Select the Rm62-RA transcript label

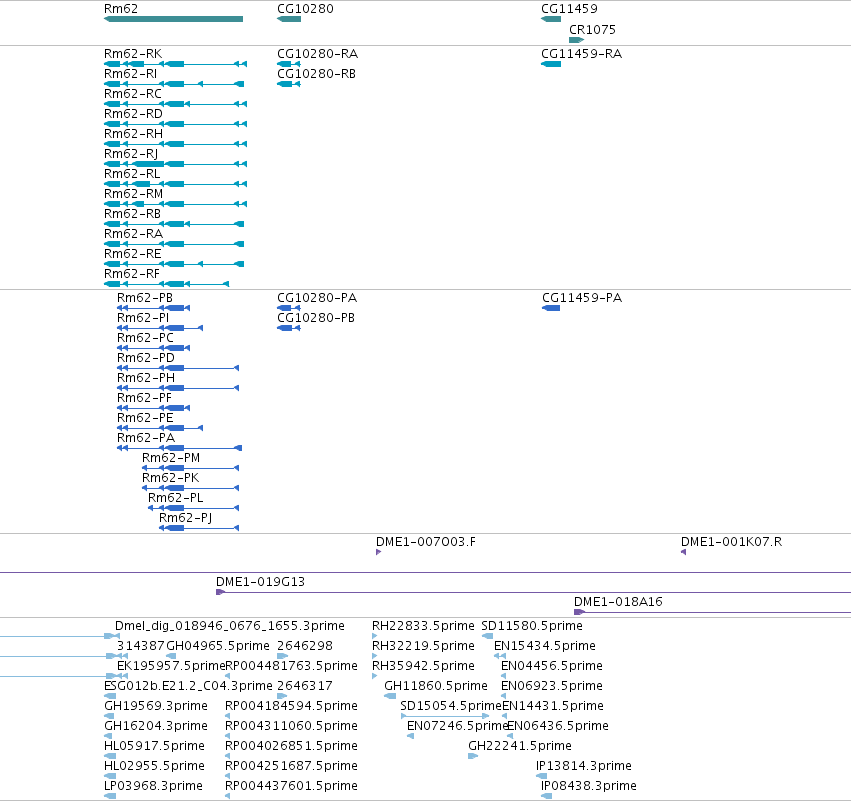pos(133,234)
